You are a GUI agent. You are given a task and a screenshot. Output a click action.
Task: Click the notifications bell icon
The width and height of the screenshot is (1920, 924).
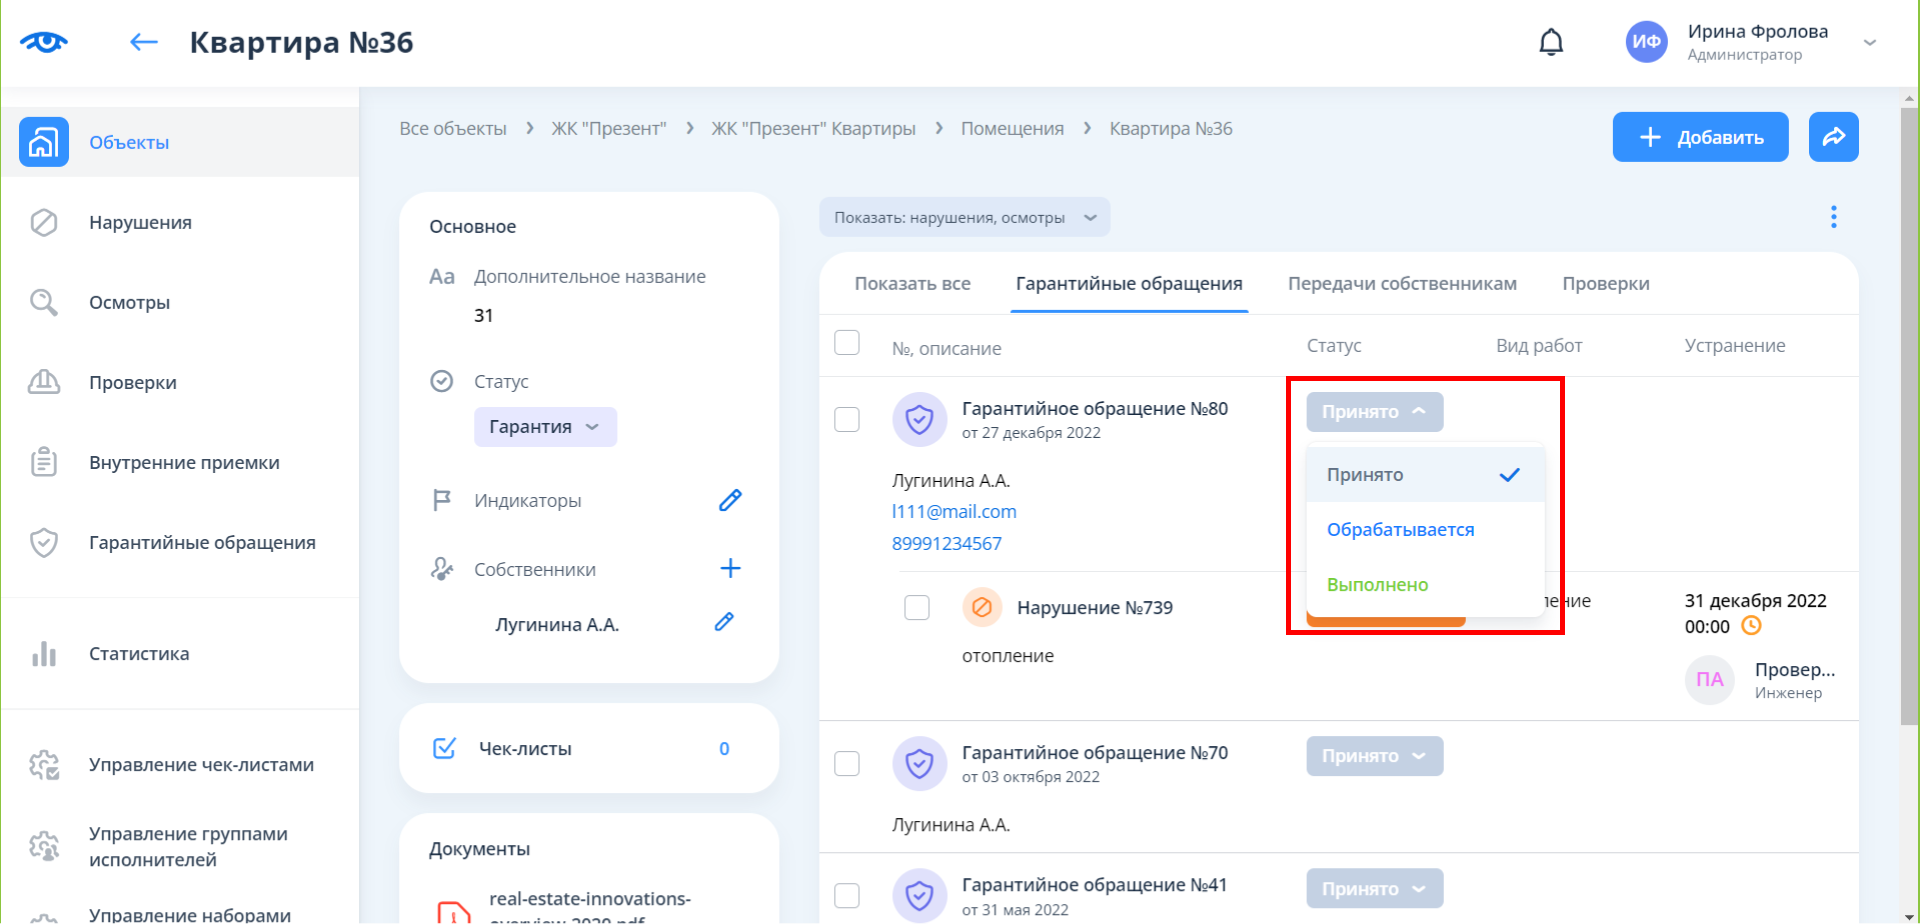pos(1551,42)
